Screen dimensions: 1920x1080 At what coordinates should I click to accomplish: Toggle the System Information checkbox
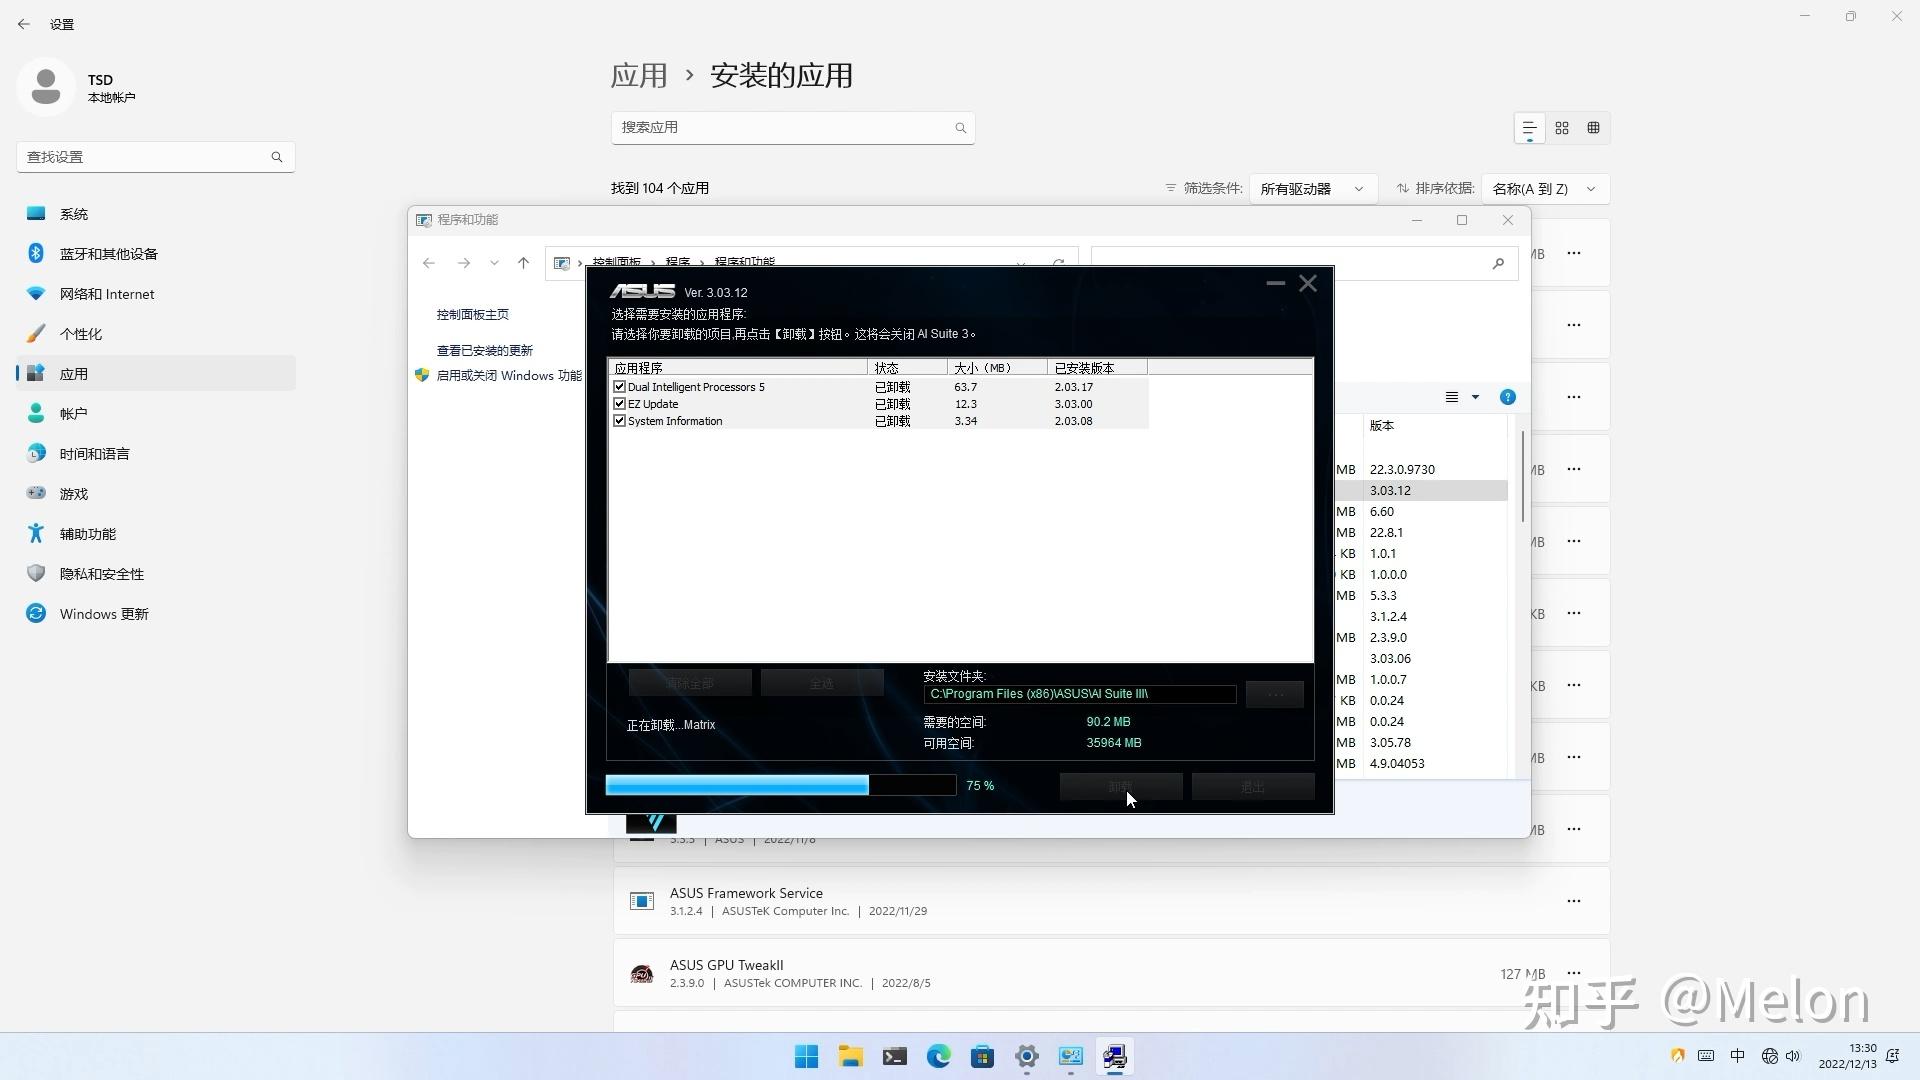[619, 421]
